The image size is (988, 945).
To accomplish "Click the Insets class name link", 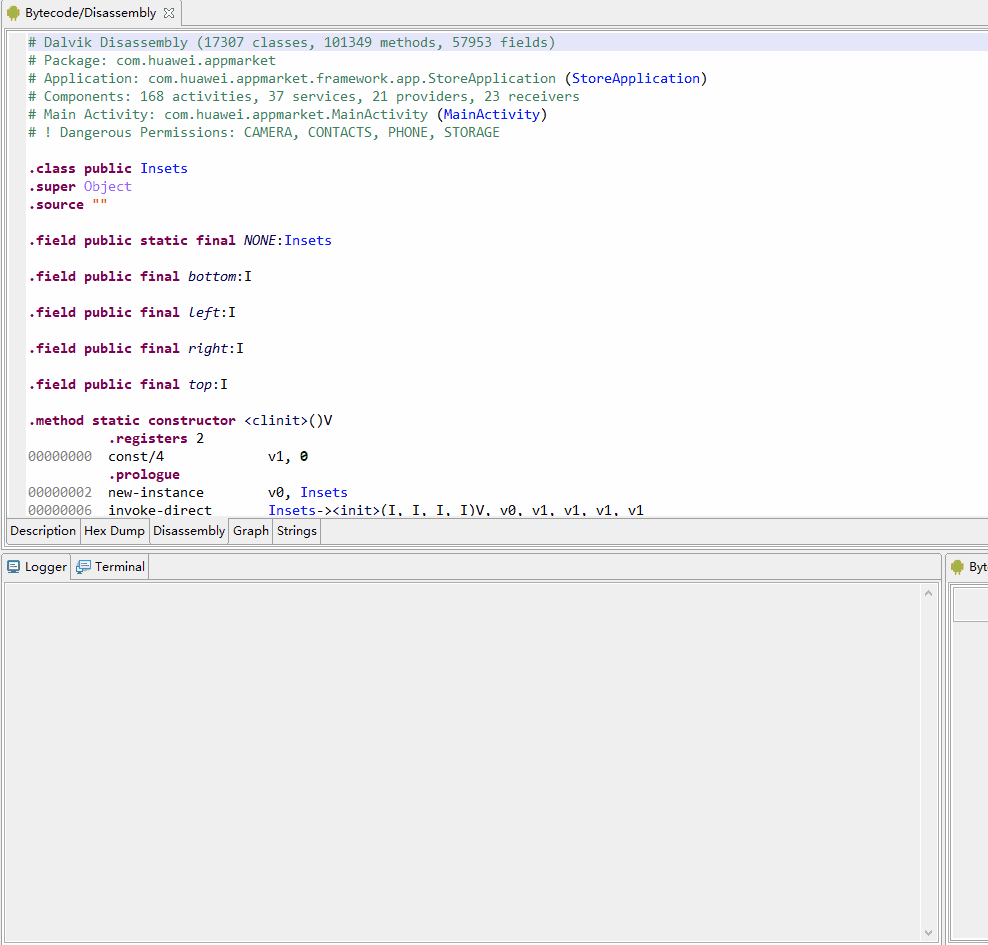I will point(164,168).
